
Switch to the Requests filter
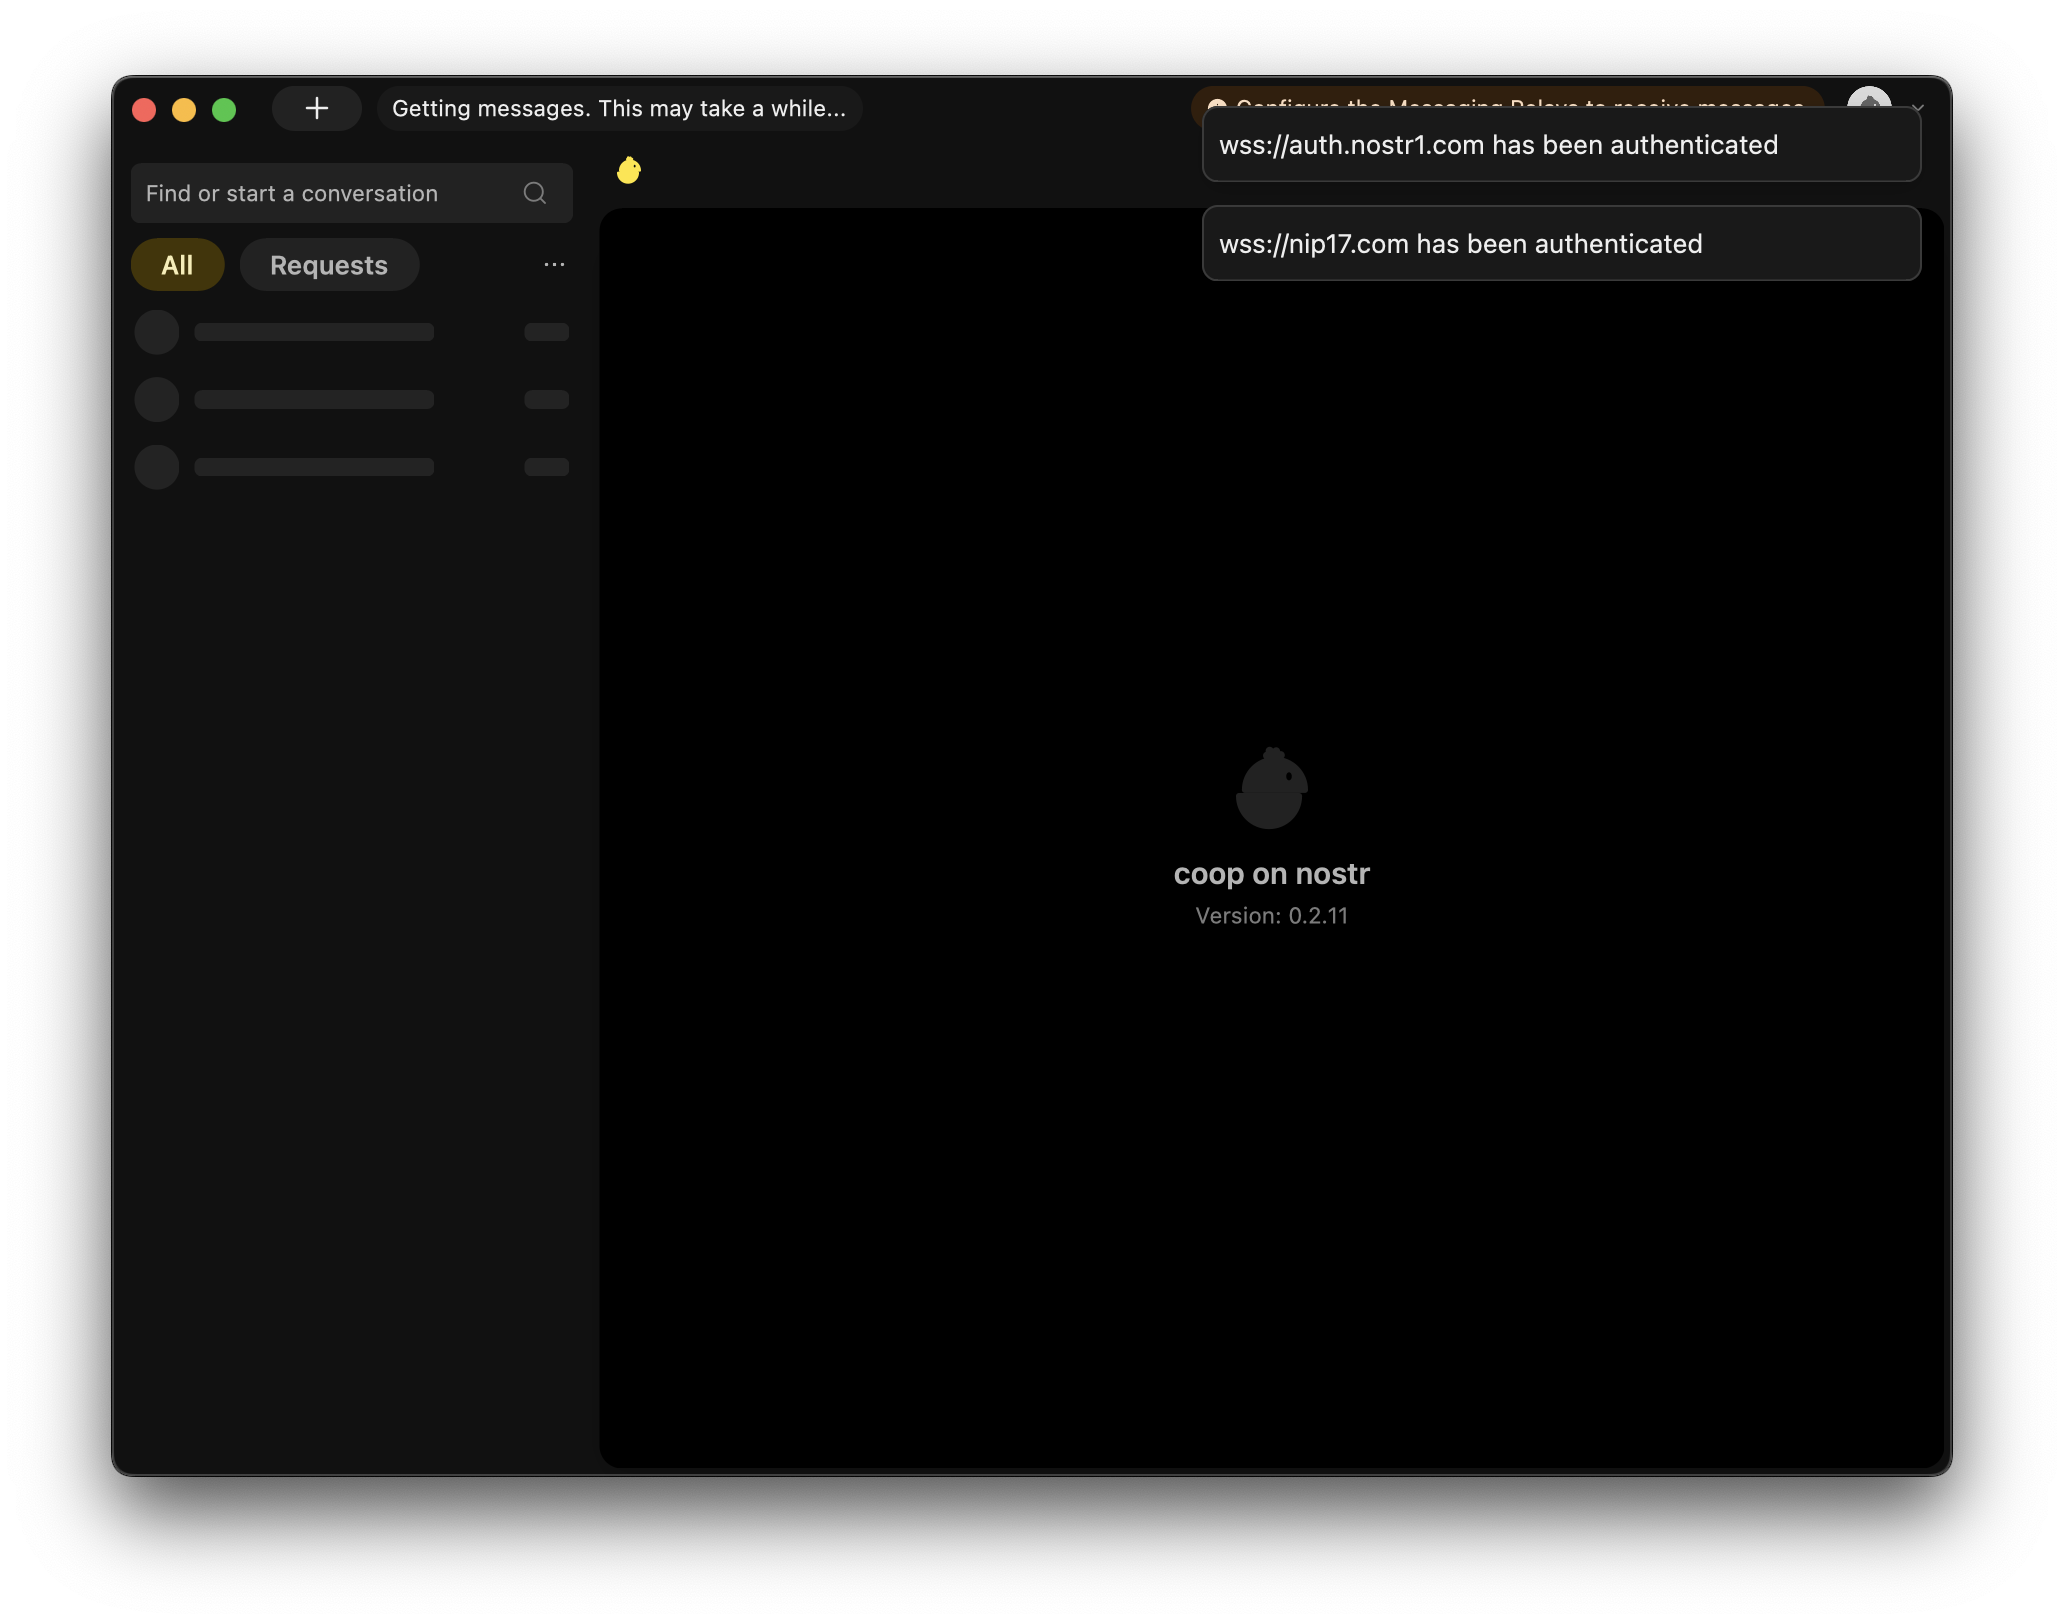point(329,265)
